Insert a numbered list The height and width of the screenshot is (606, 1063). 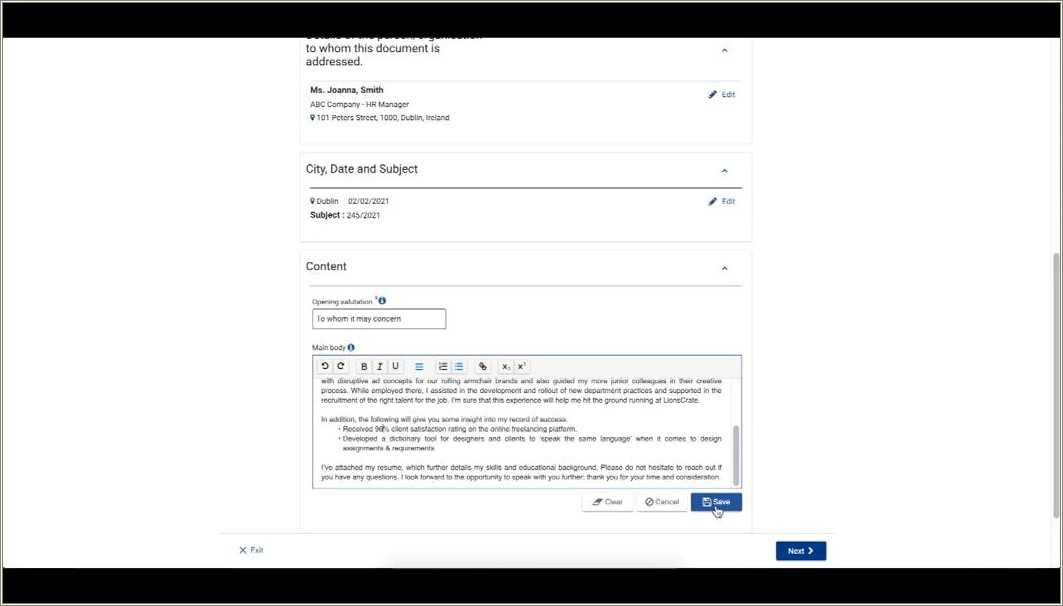coord(443,367)
